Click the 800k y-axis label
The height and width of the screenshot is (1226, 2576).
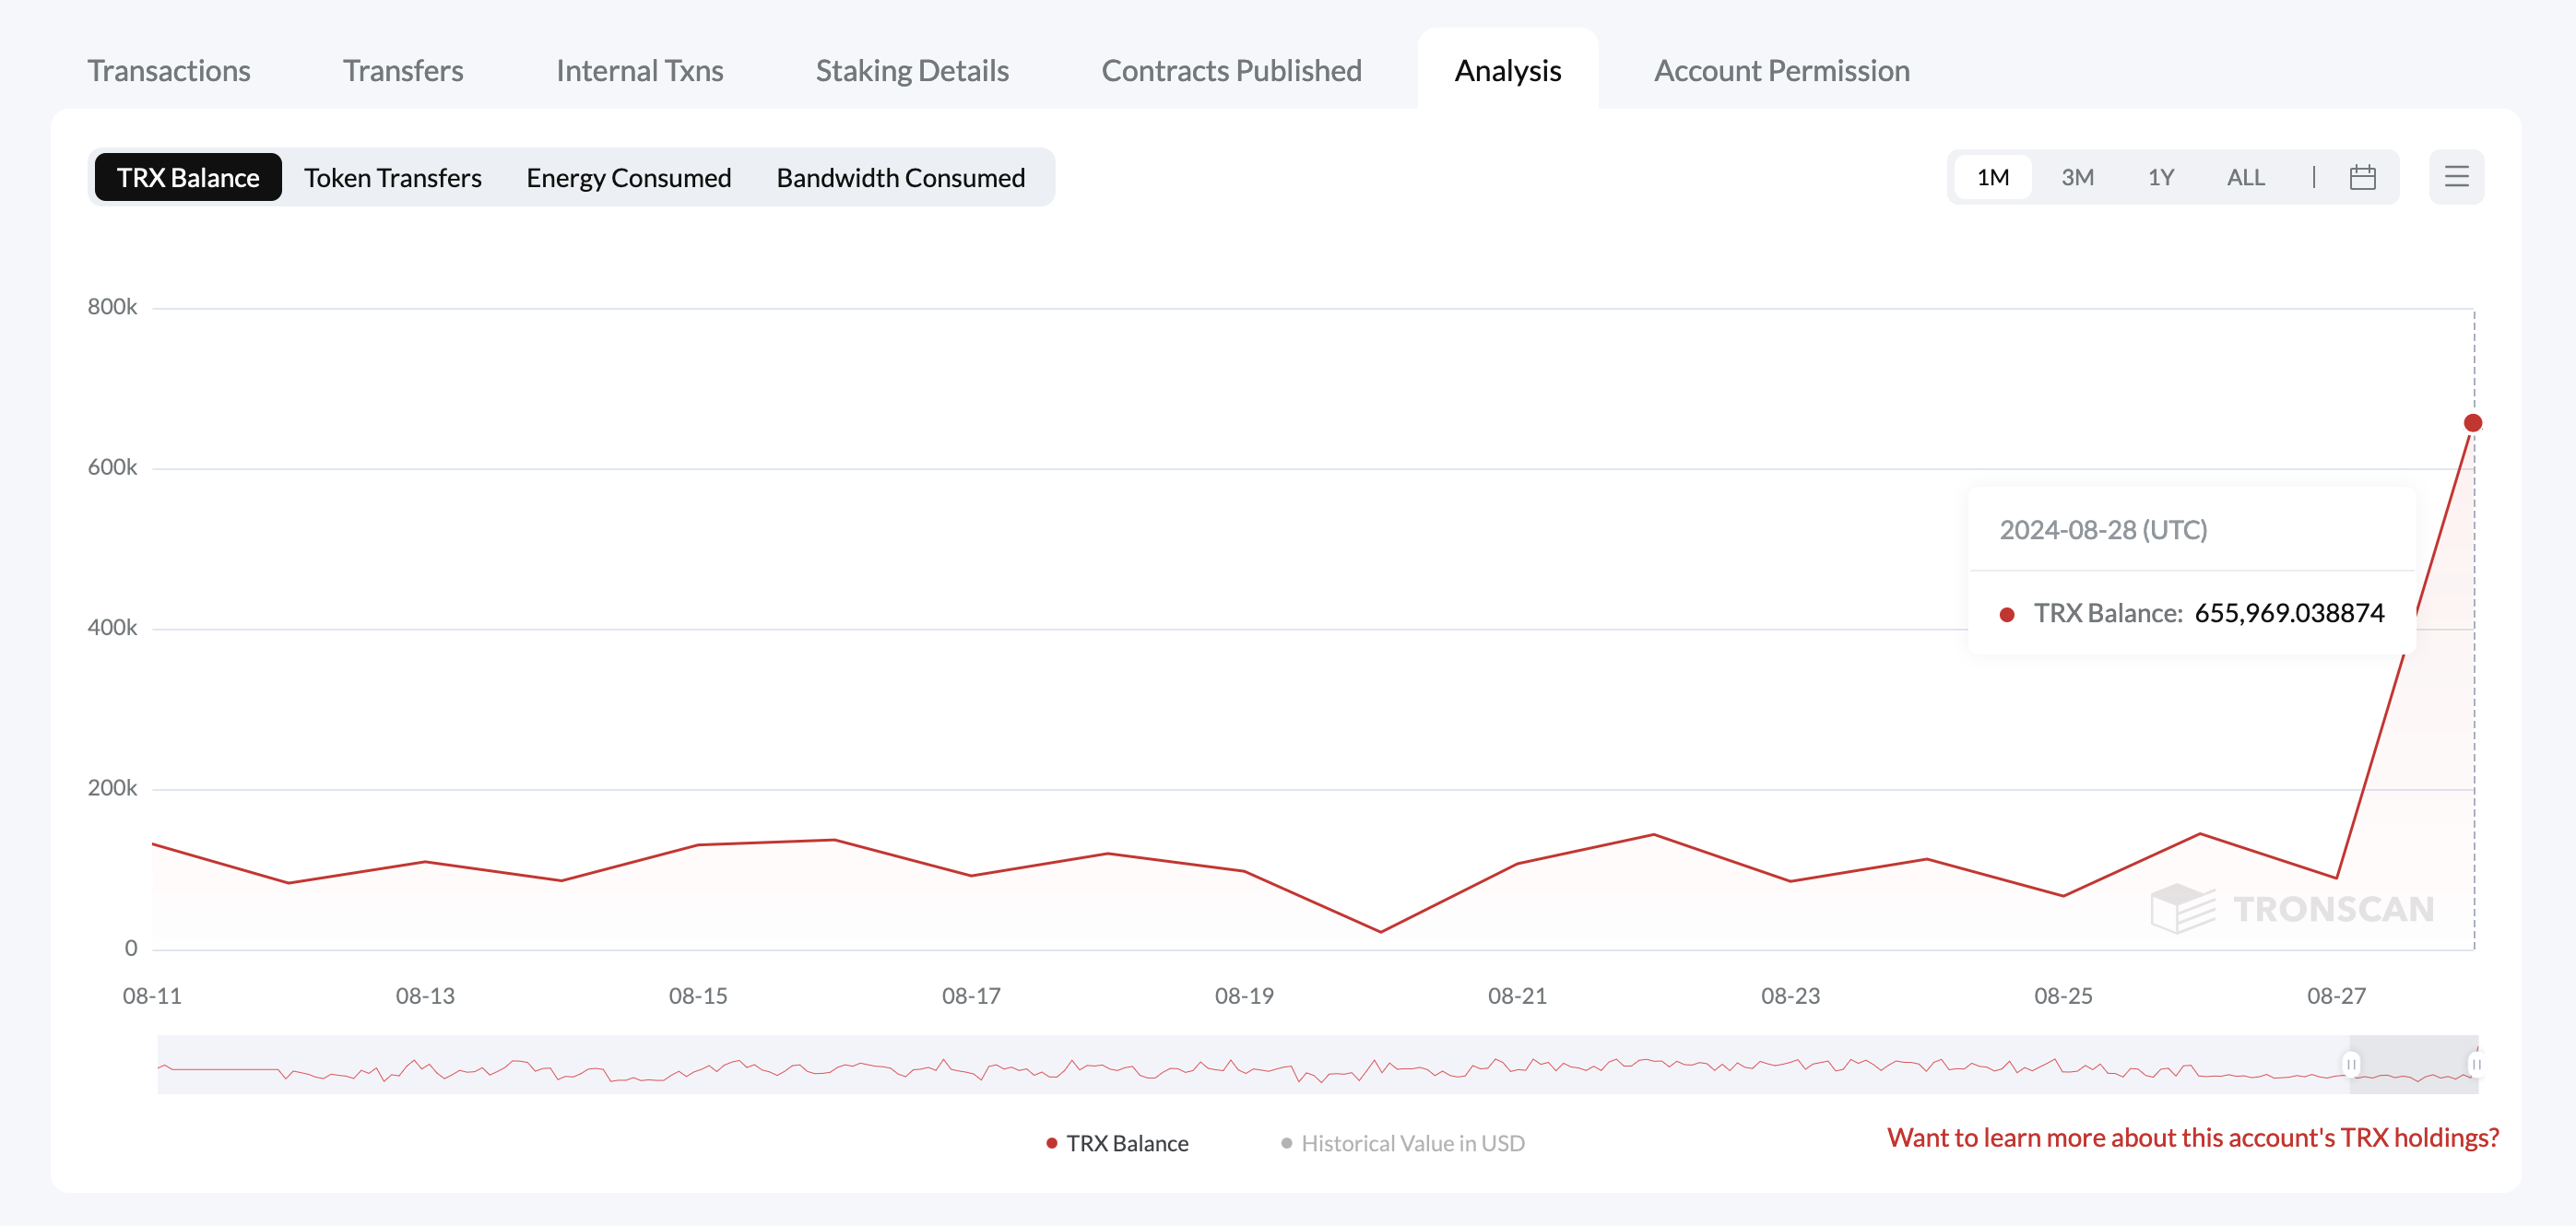point(112,307)
